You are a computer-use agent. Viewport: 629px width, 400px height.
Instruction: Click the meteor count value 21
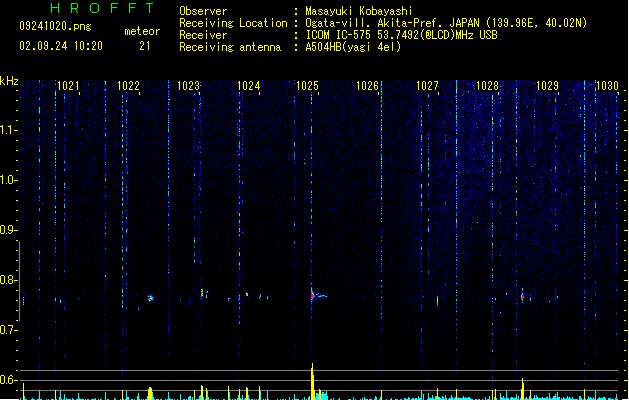145,46
